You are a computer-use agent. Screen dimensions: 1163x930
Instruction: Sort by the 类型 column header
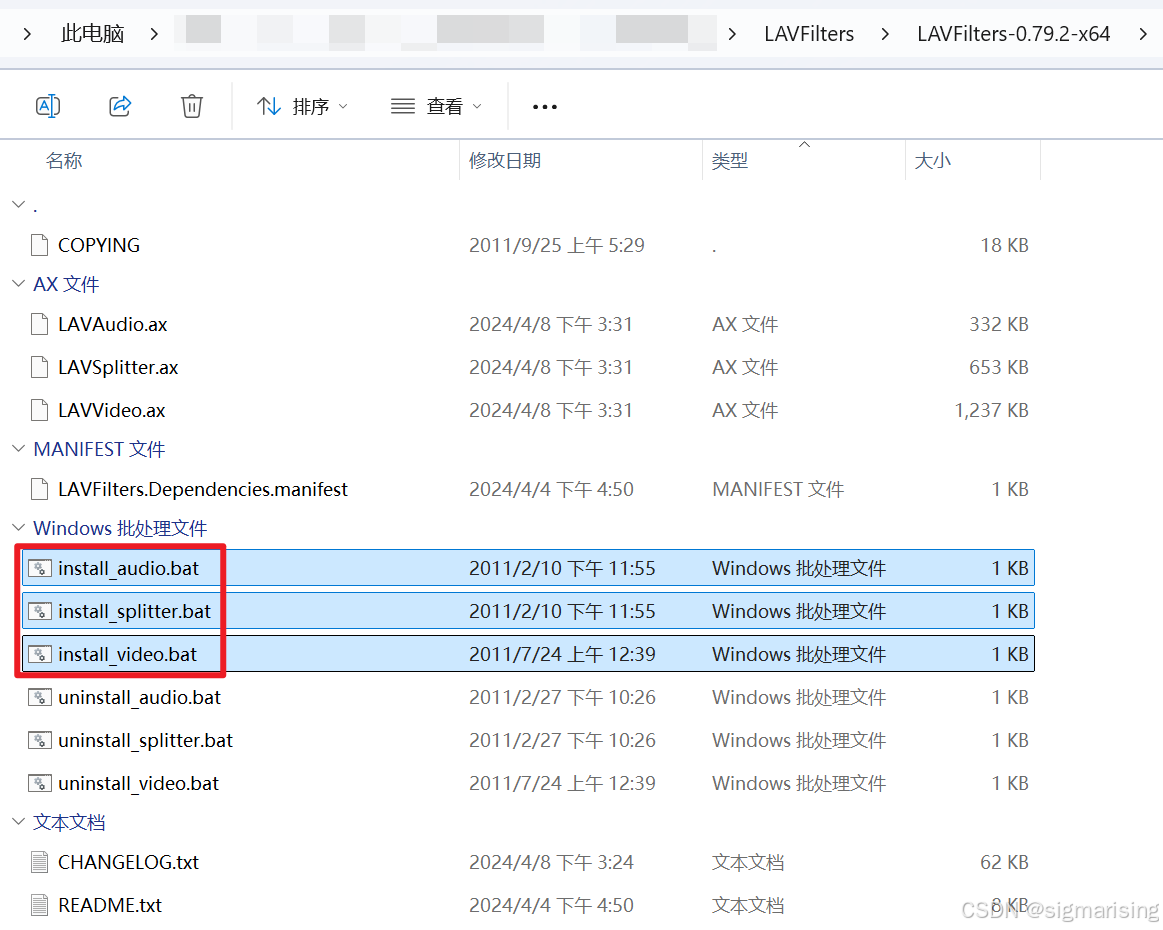tap(730, 160)
